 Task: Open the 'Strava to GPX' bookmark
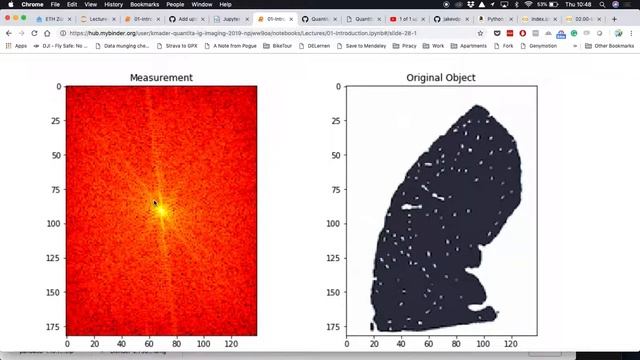(177, 46)
